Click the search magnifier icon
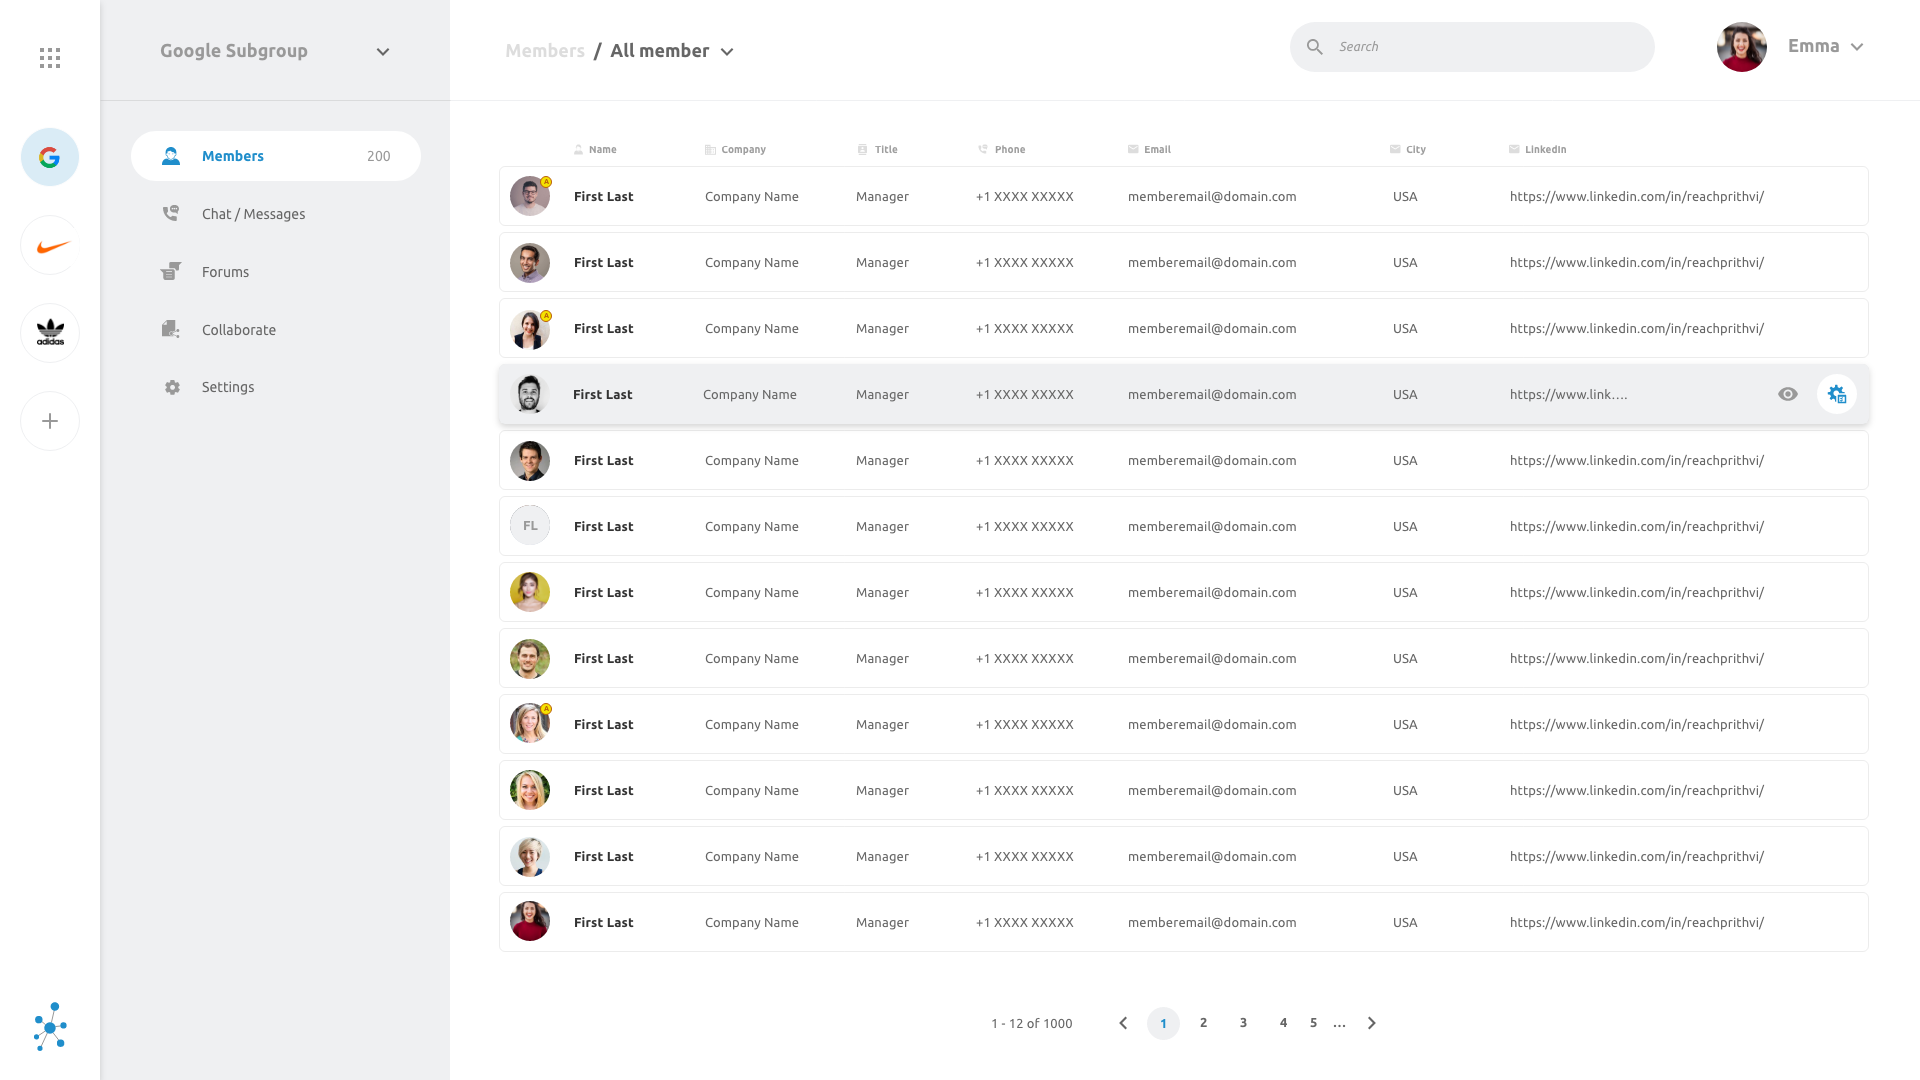 [x=1315, y=47]
